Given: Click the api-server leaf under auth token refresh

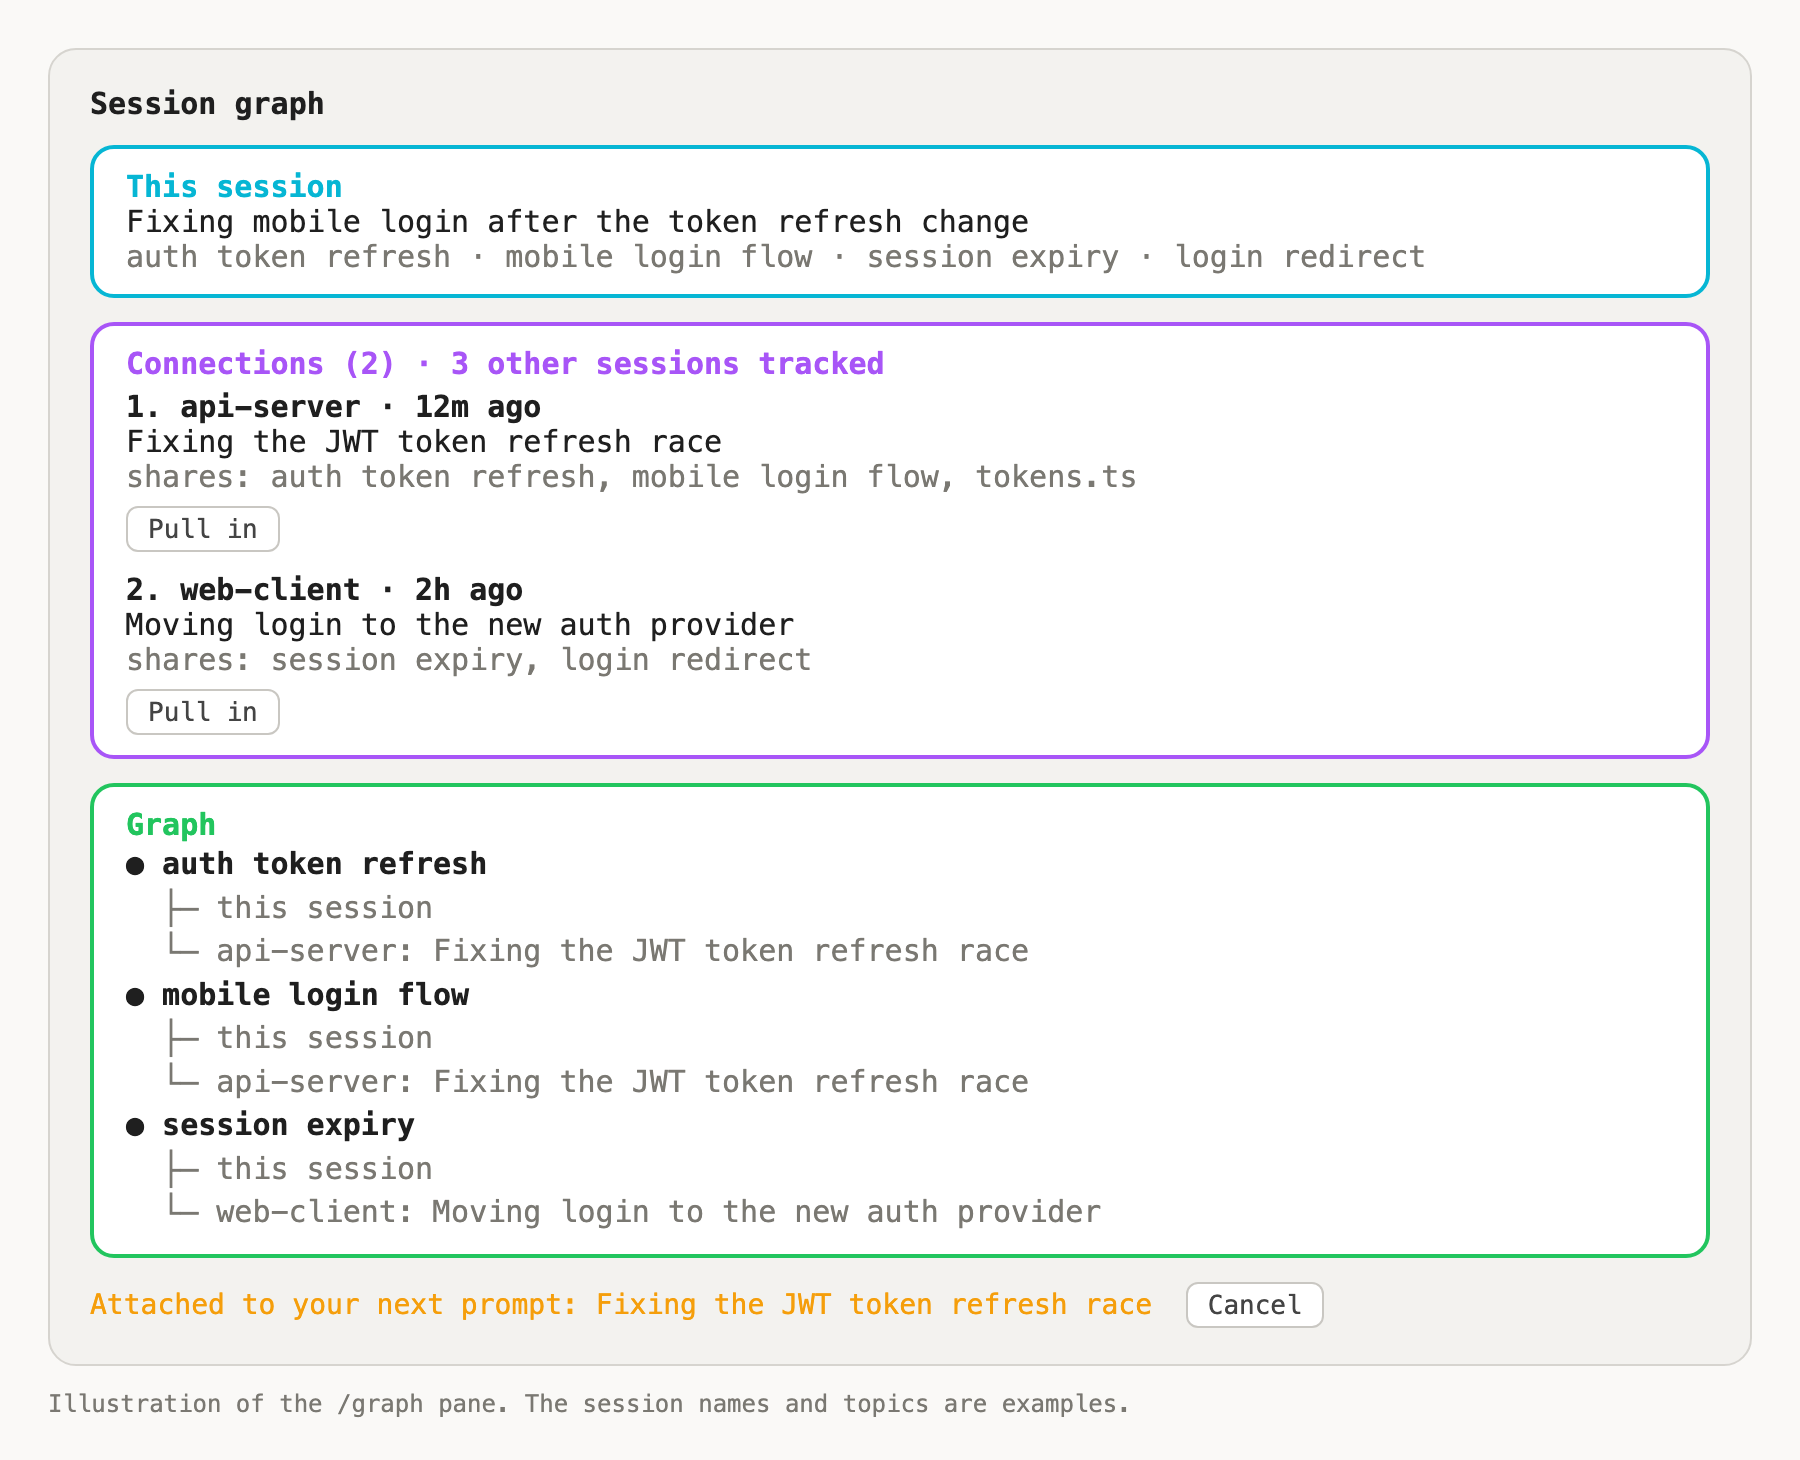Looking at the screenshot, I should 622,951.
